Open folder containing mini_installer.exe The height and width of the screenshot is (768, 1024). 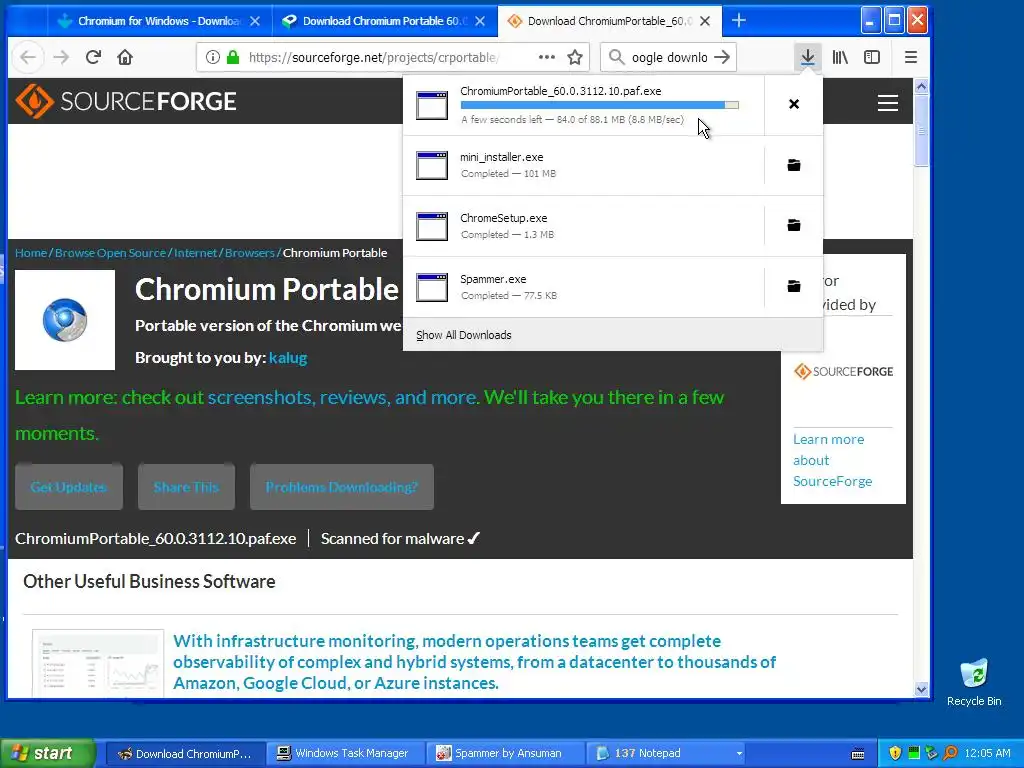click(793, 165)
